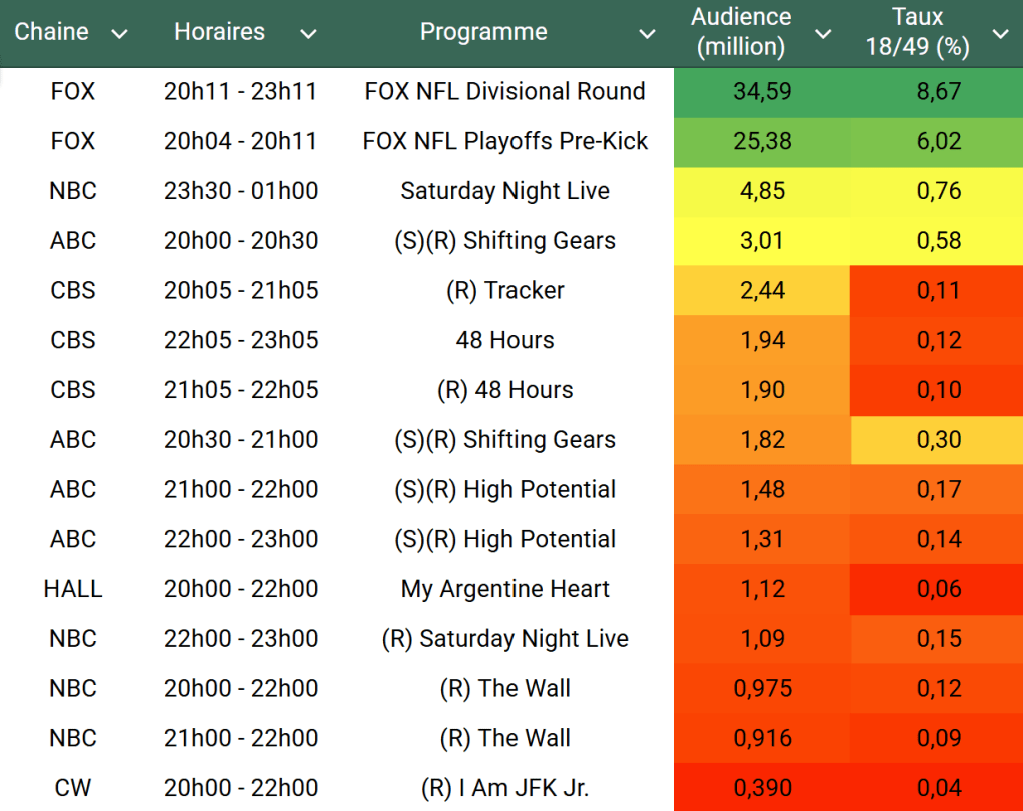
Task: Click the FOX NFL Playoffs Pre-Kick cell
Action: pos(505,141)
